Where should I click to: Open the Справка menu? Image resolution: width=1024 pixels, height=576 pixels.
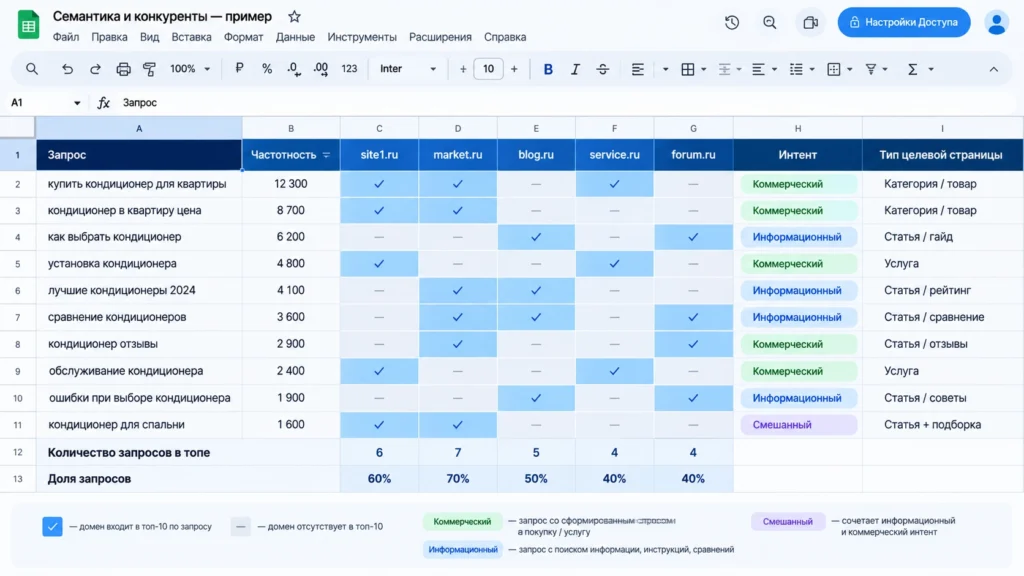click(505, 37)
